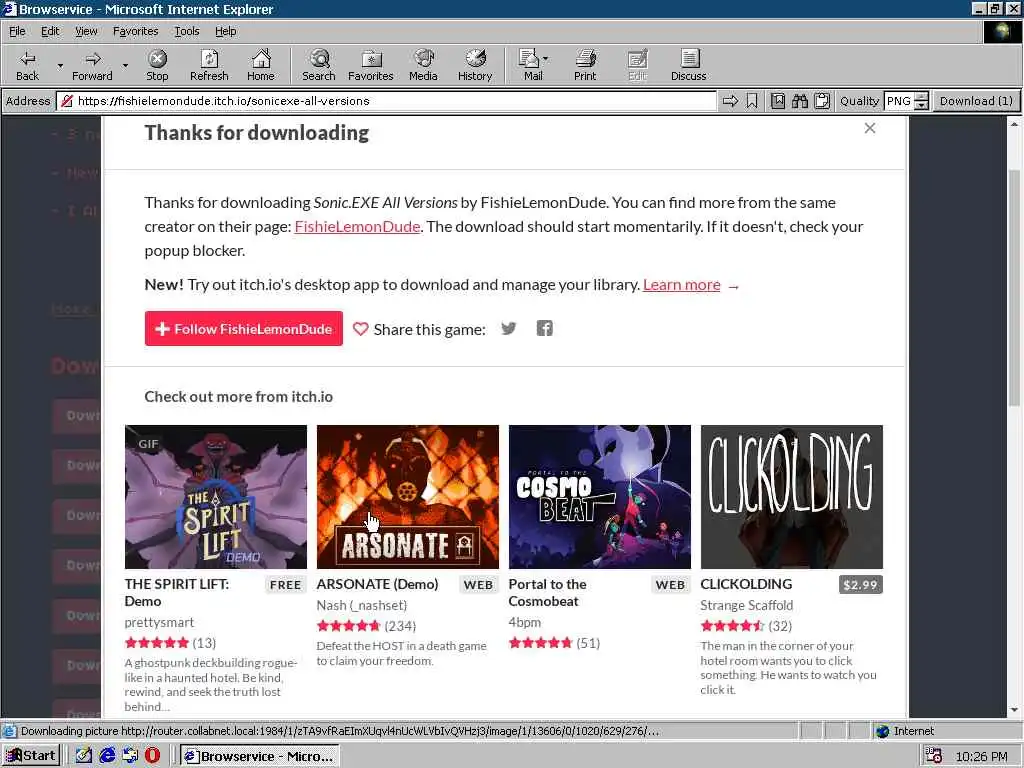Close the Thanks for downloading dialog

[869, 128]
